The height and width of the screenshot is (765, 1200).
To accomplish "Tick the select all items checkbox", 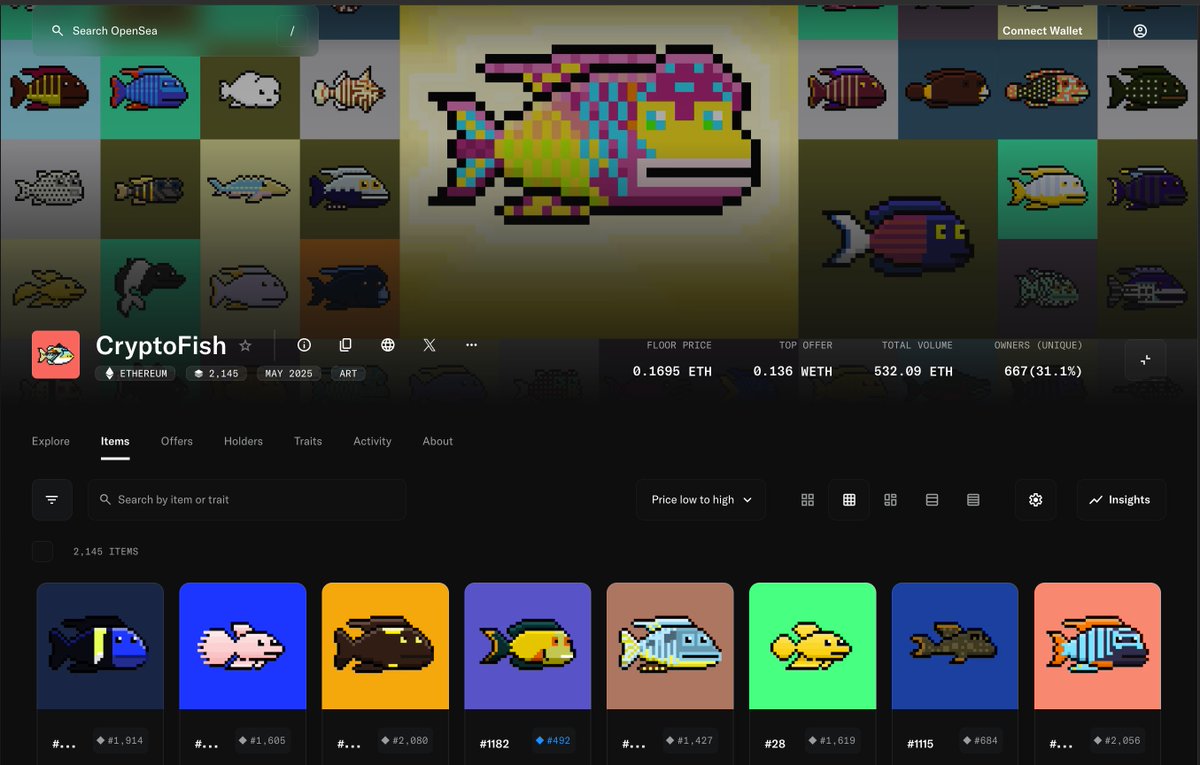I will [x=42, y=551].
